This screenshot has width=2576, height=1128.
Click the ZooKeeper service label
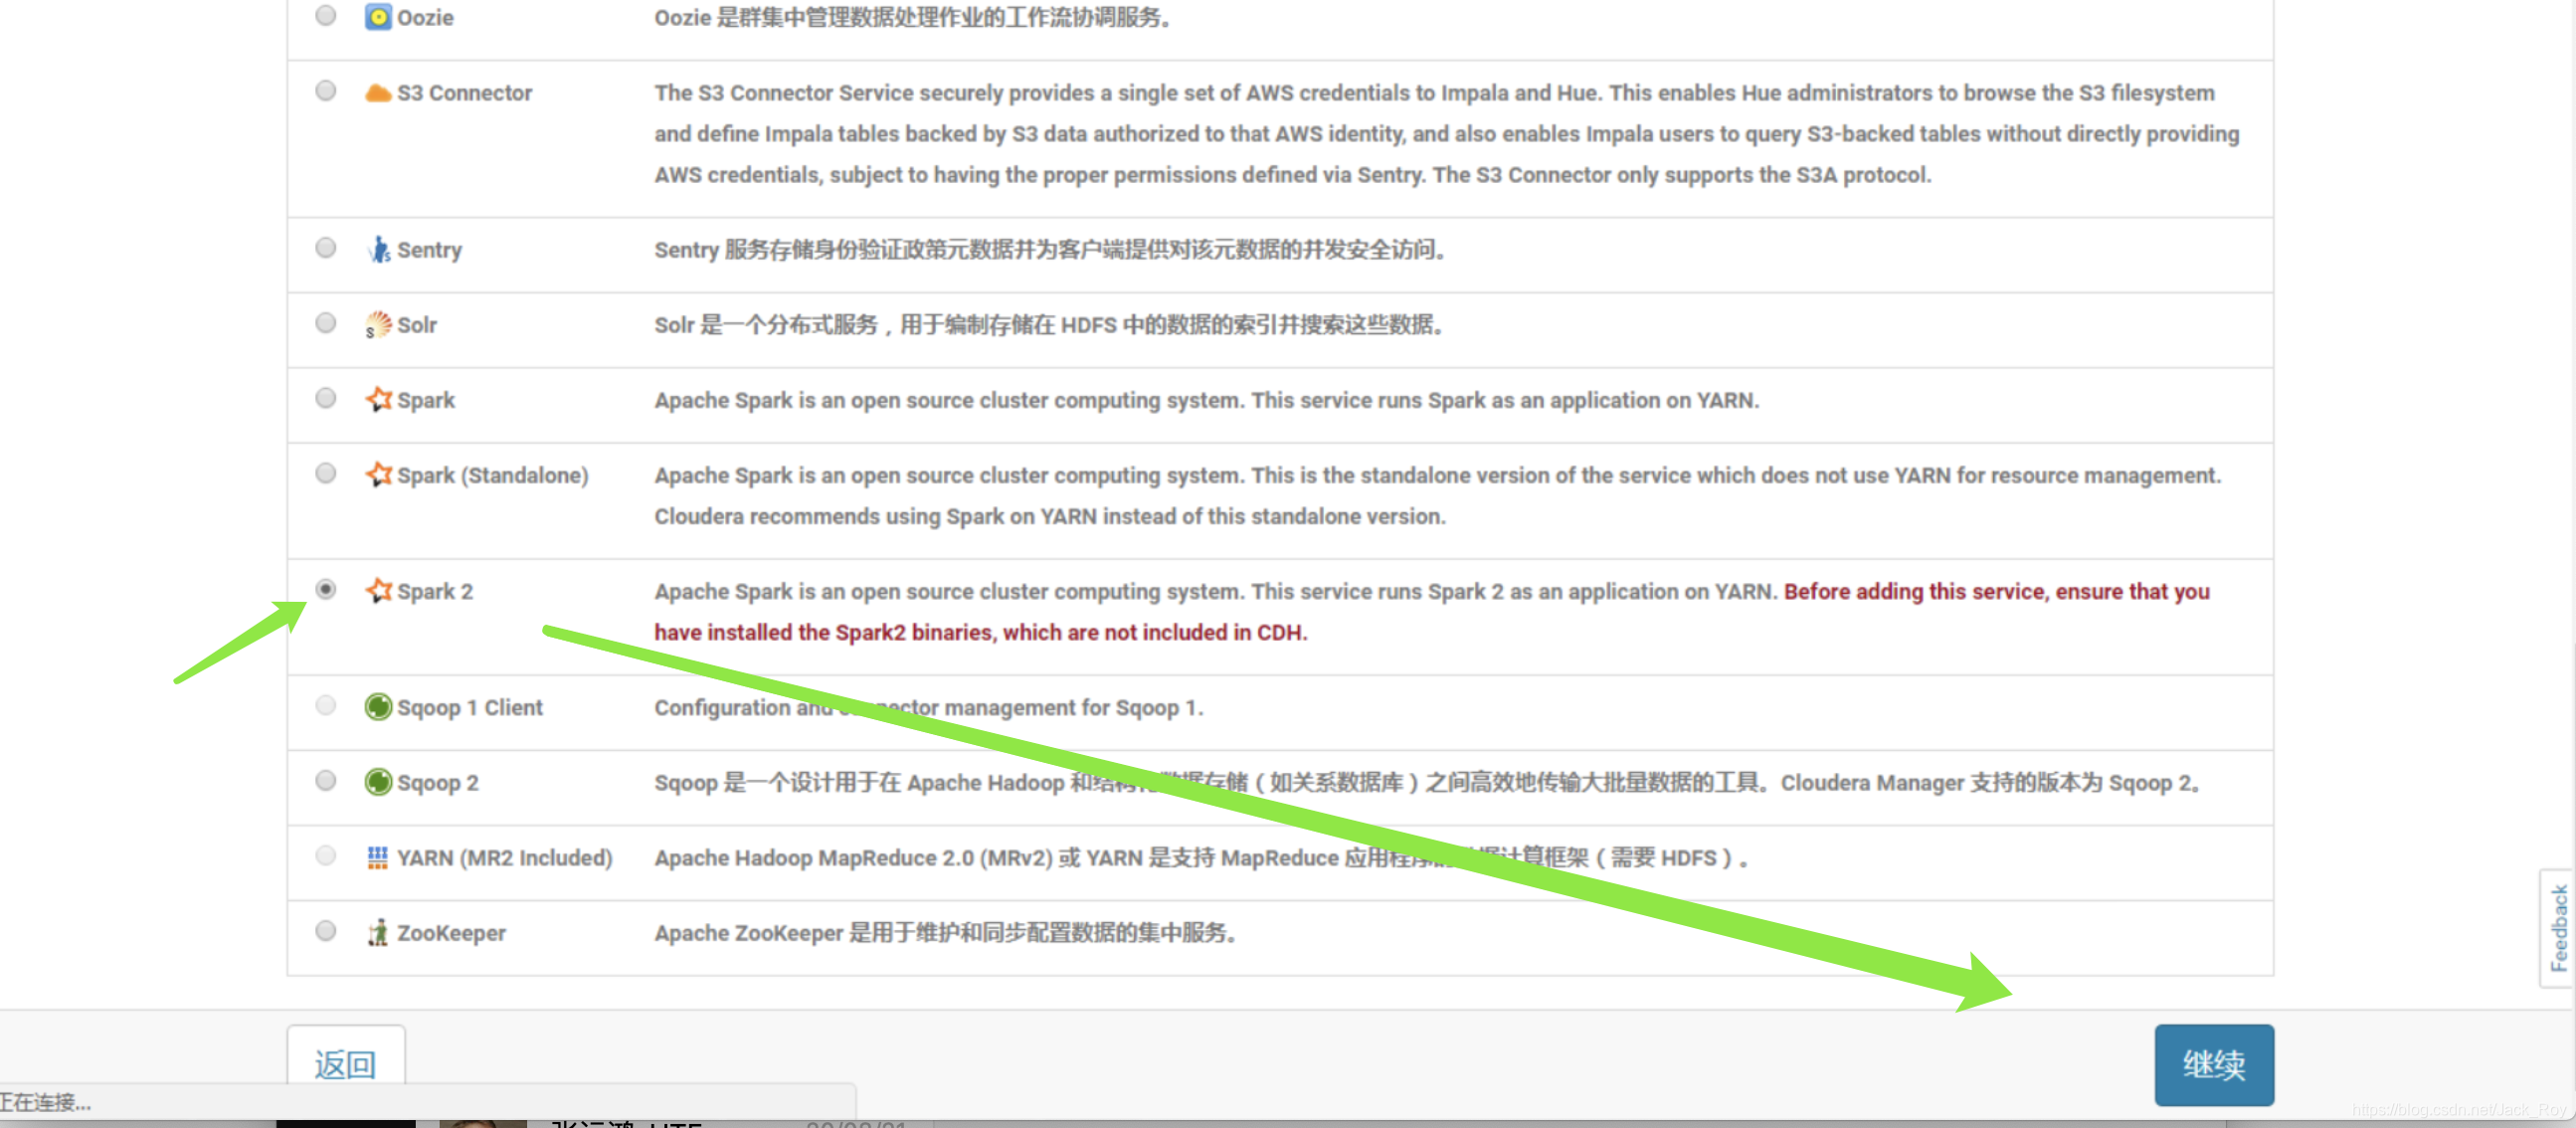click(x=452, y=933)
